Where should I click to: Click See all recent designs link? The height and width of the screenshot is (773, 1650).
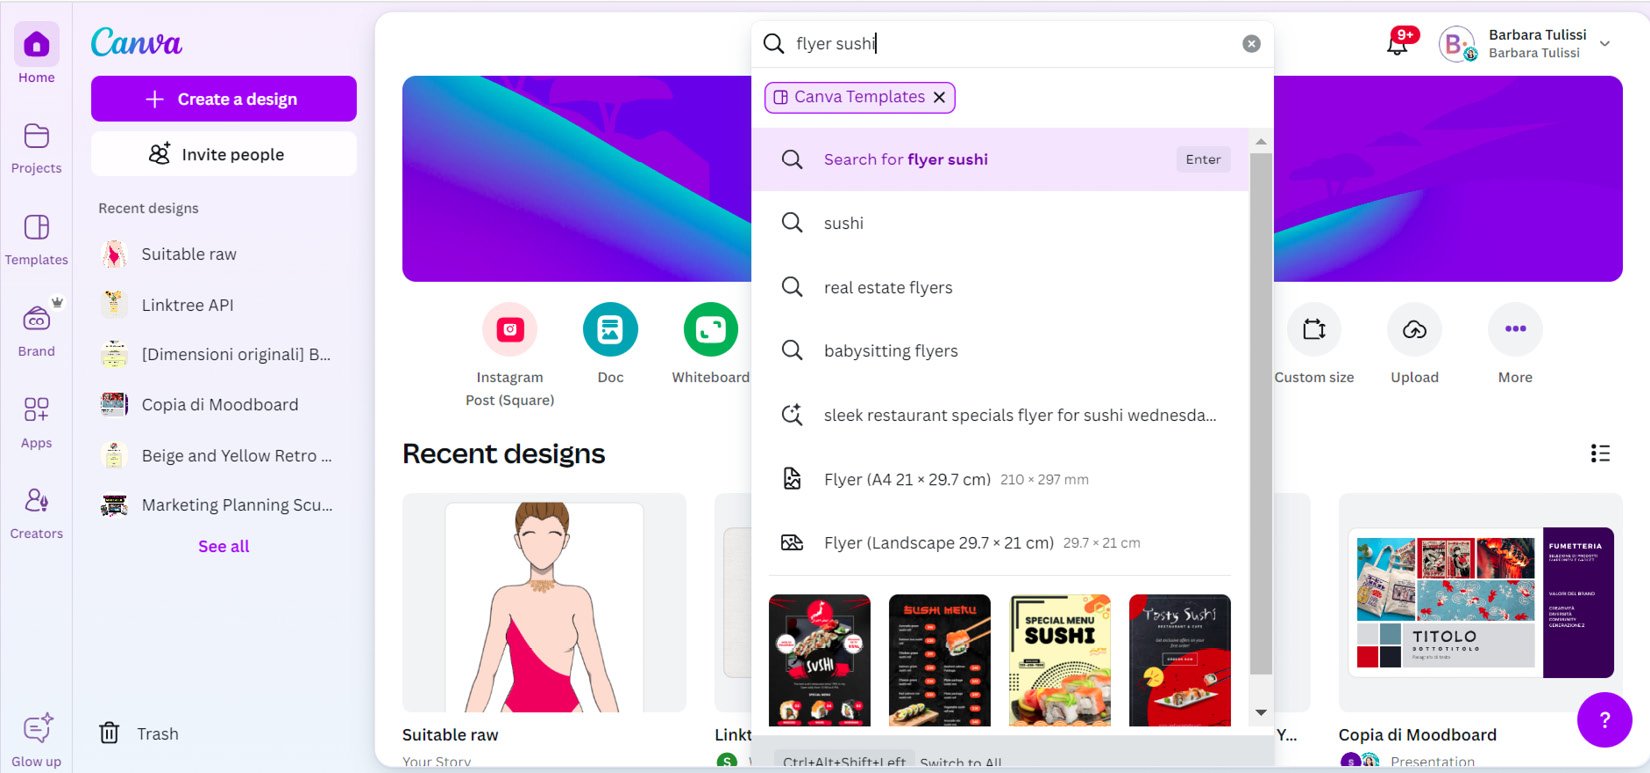[224, 546]
